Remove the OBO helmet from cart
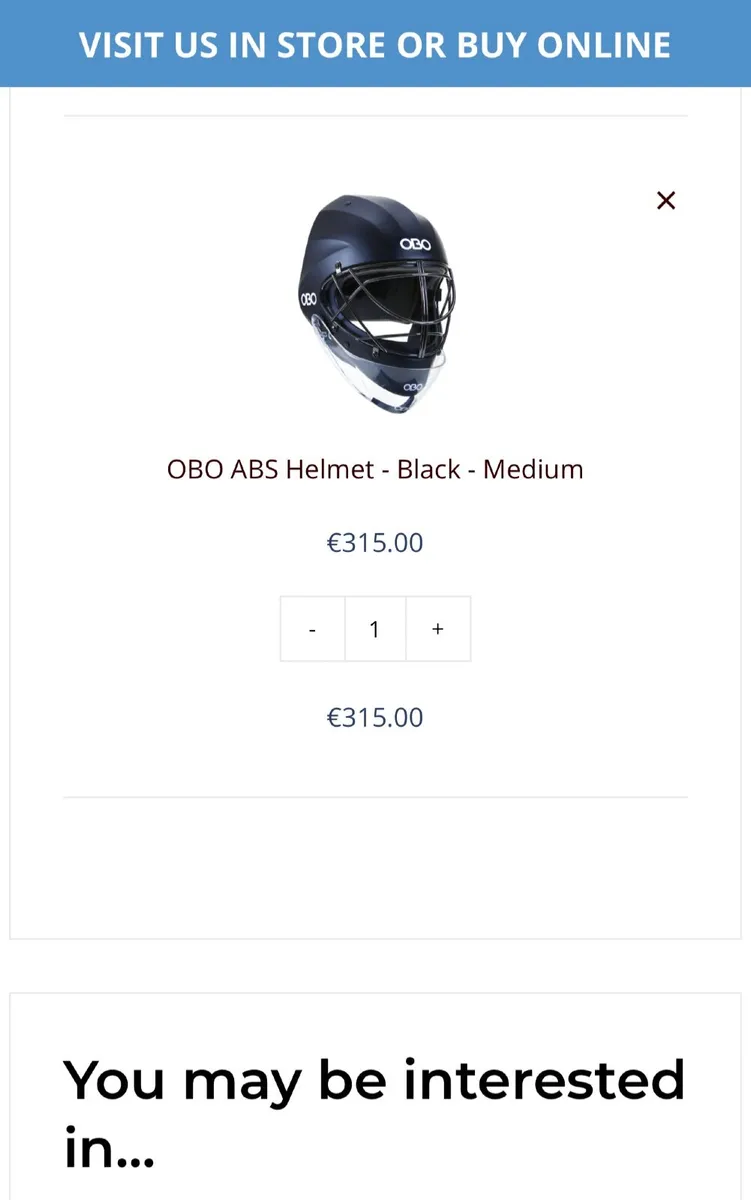Viewport: 751px width, 1200px height. click(666, 201)
